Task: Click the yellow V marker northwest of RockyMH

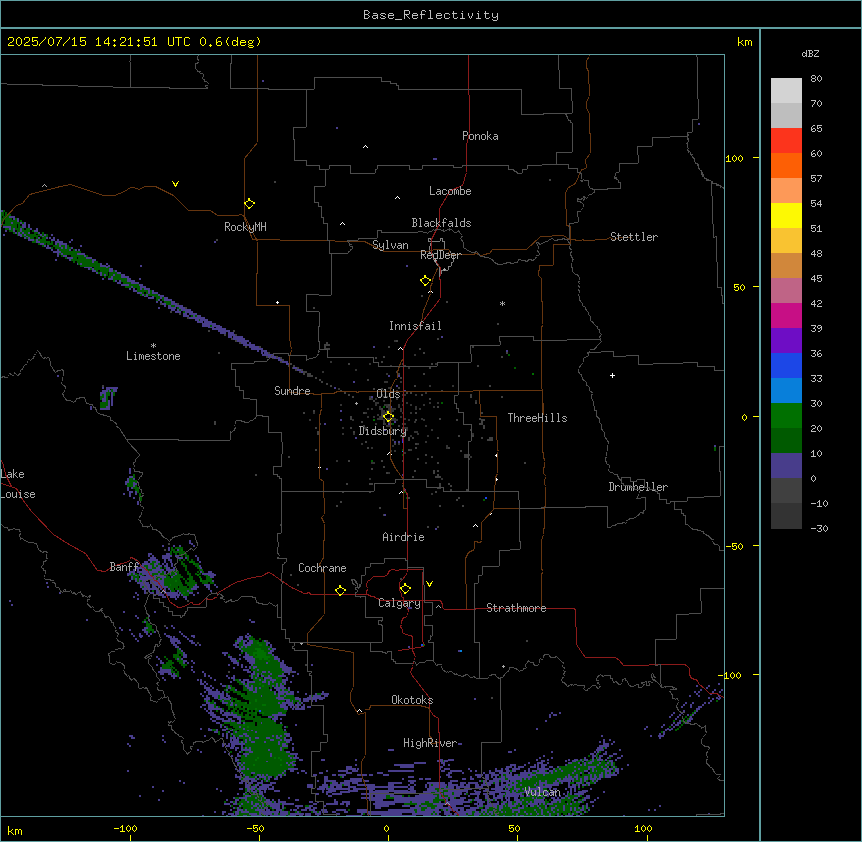Action: [x=175, y=184]
